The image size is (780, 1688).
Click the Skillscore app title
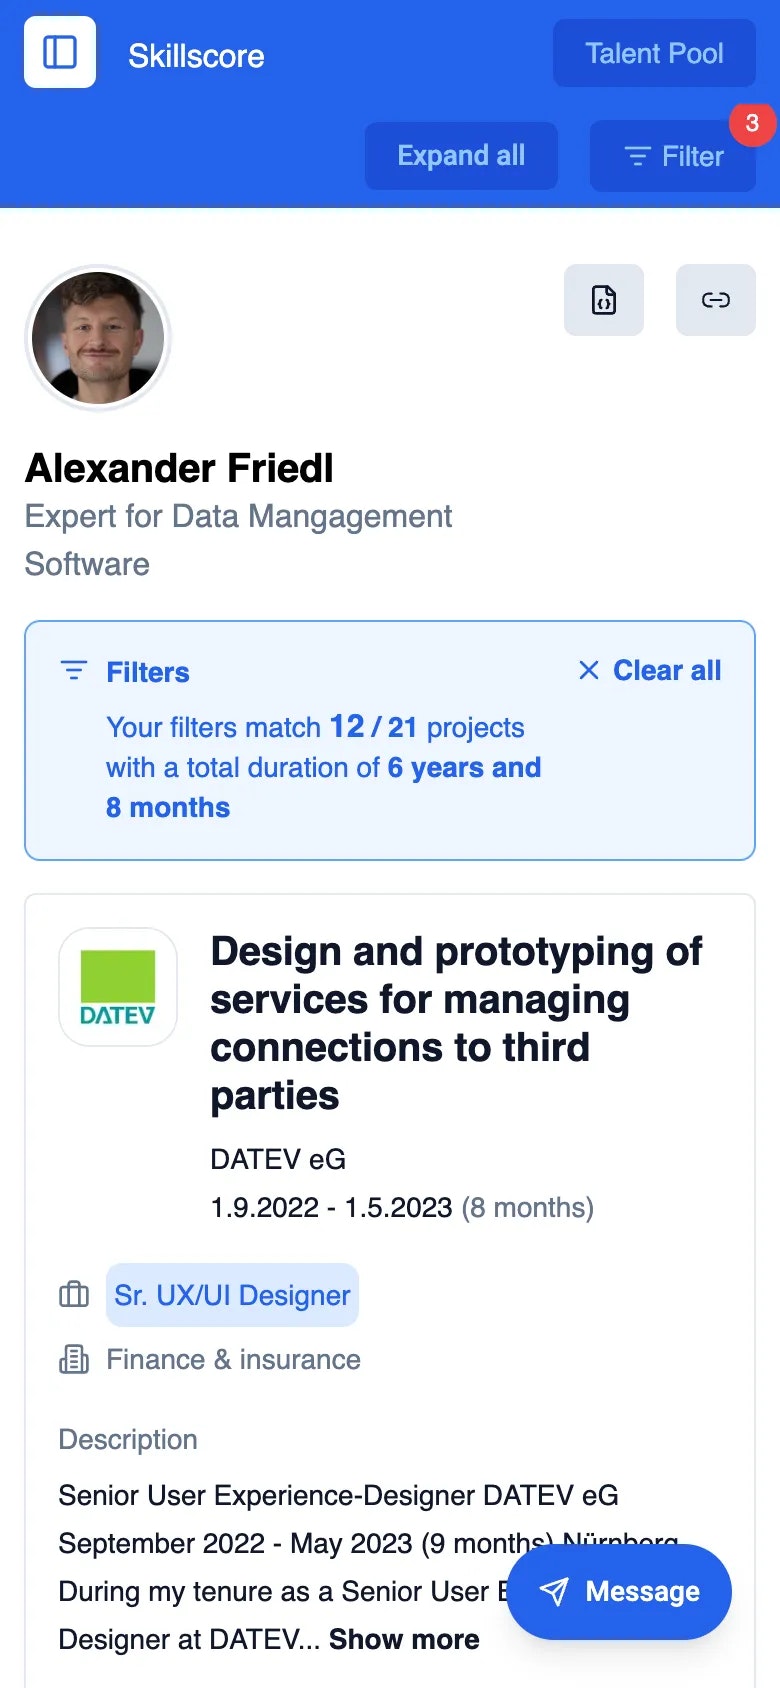point(196,56)
